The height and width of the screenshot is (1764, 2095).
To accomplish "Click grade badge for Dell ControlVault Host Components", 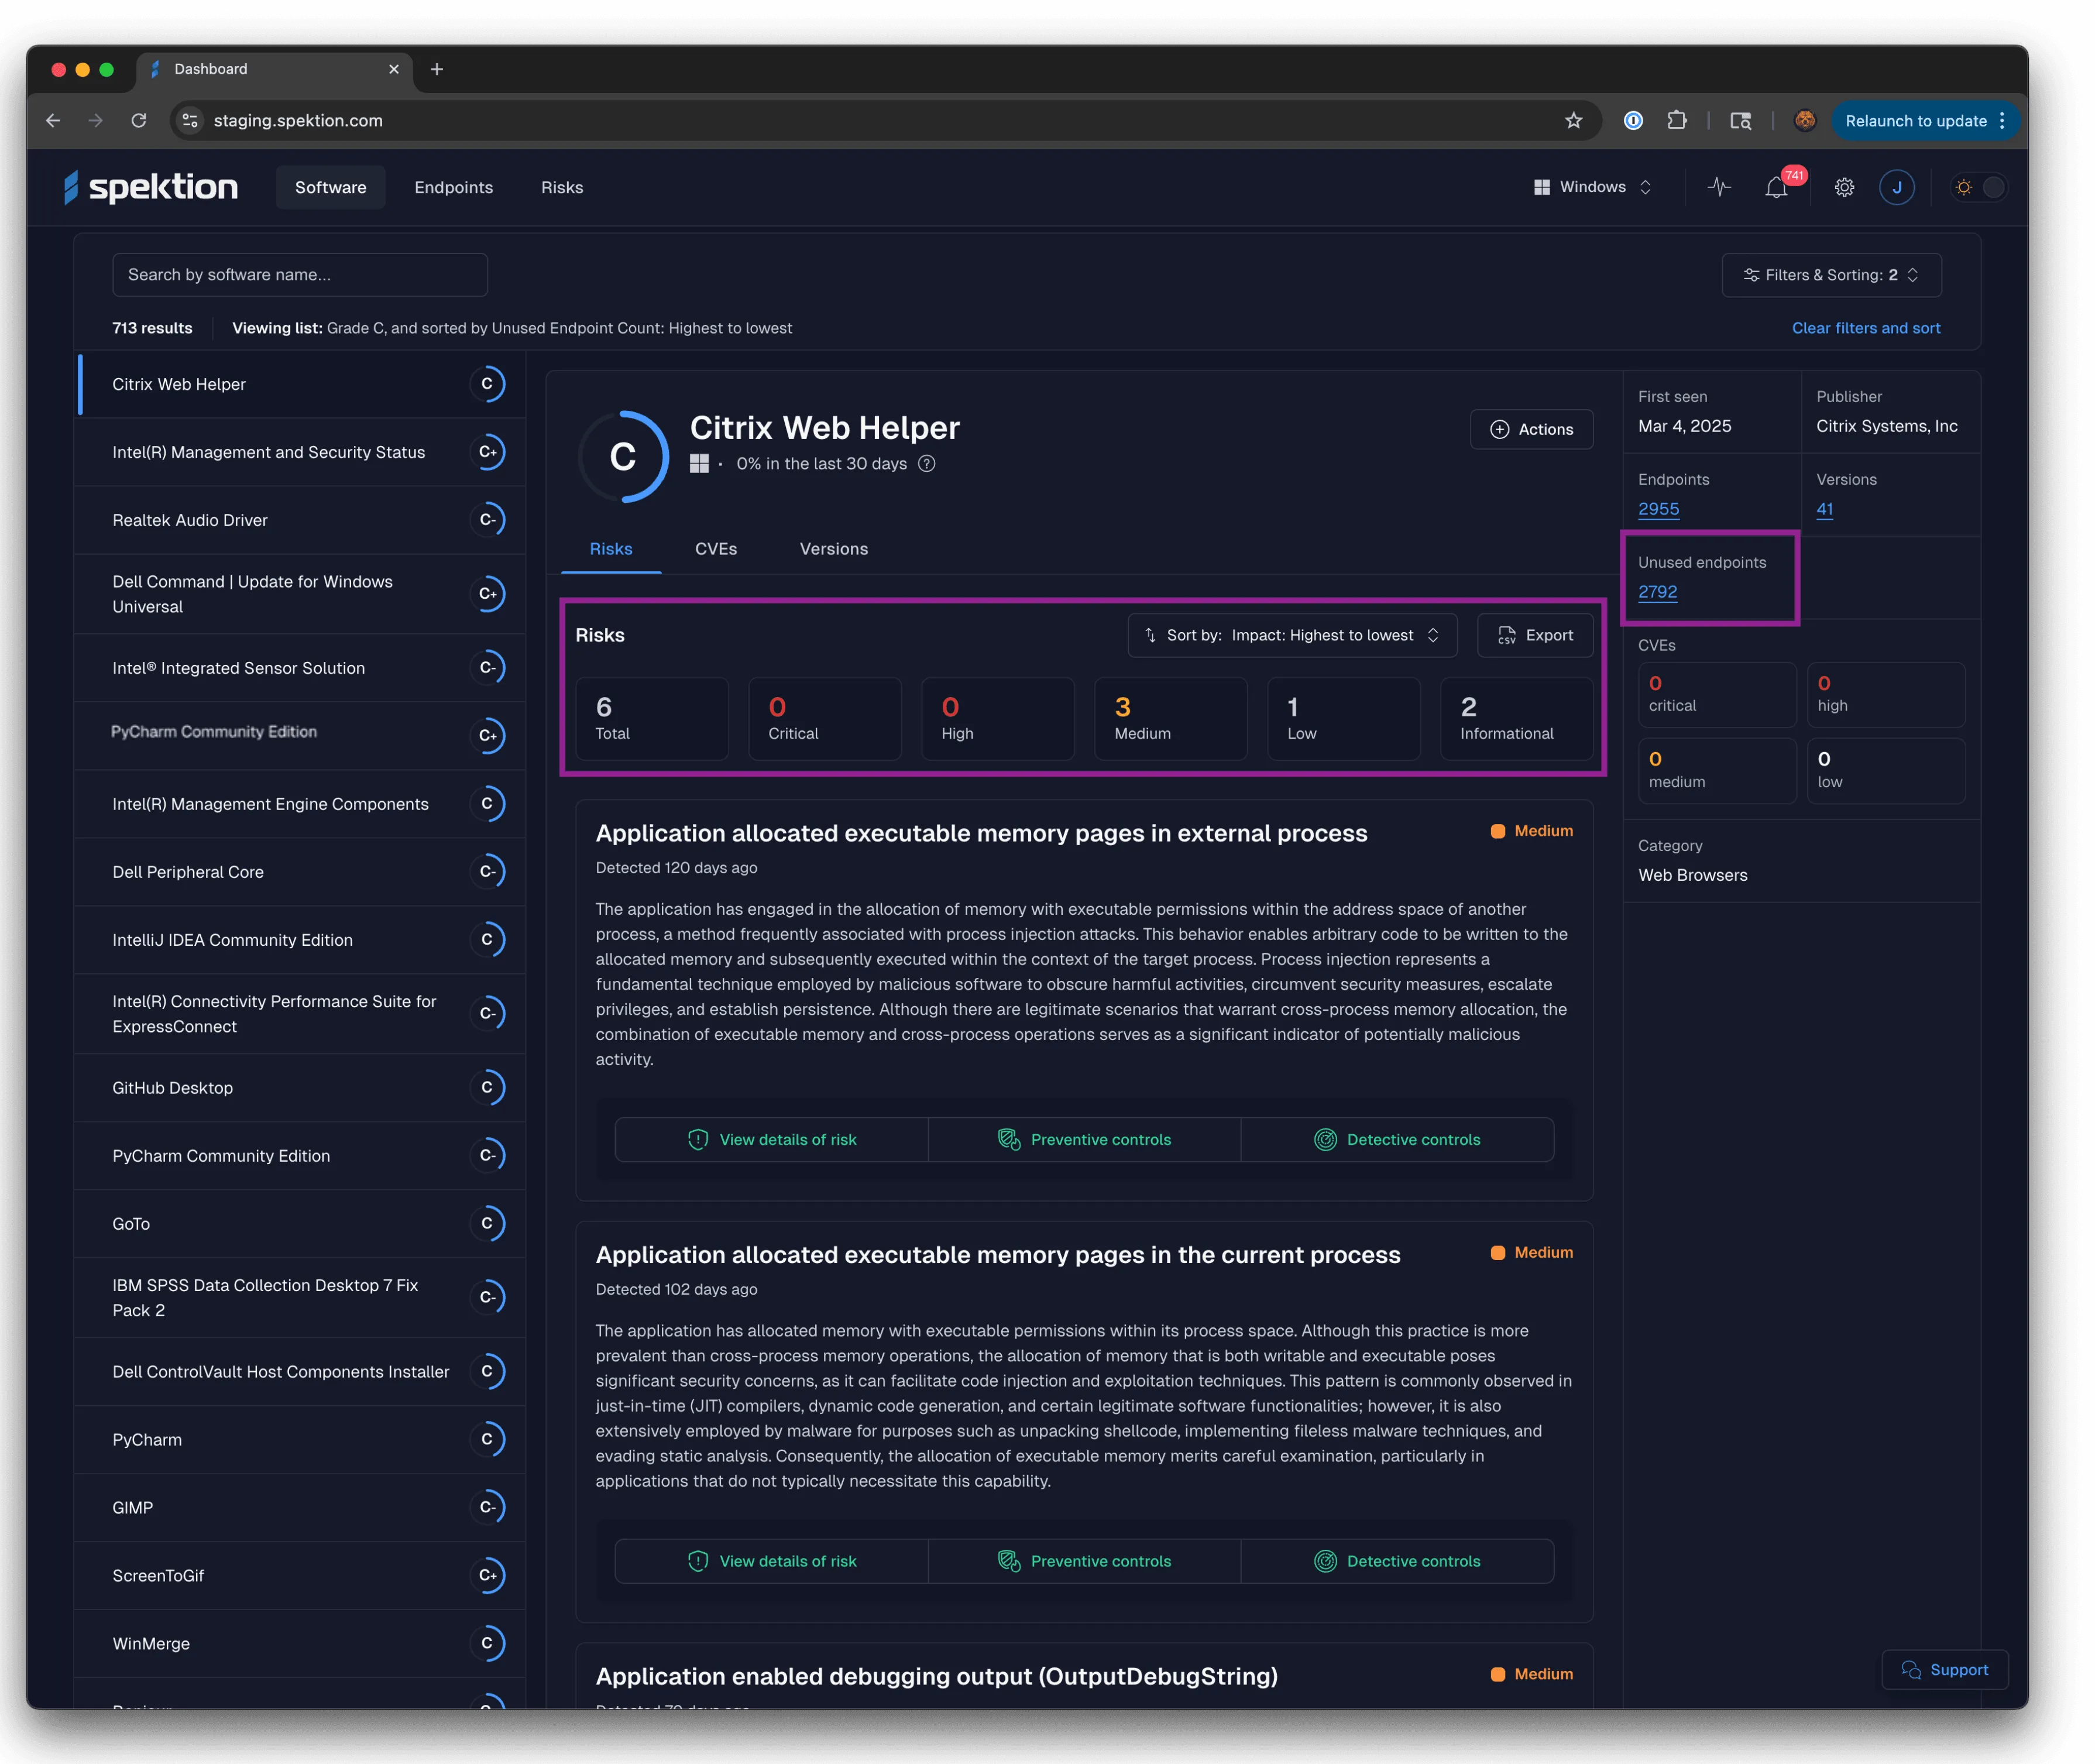I will coord(487,1372).
